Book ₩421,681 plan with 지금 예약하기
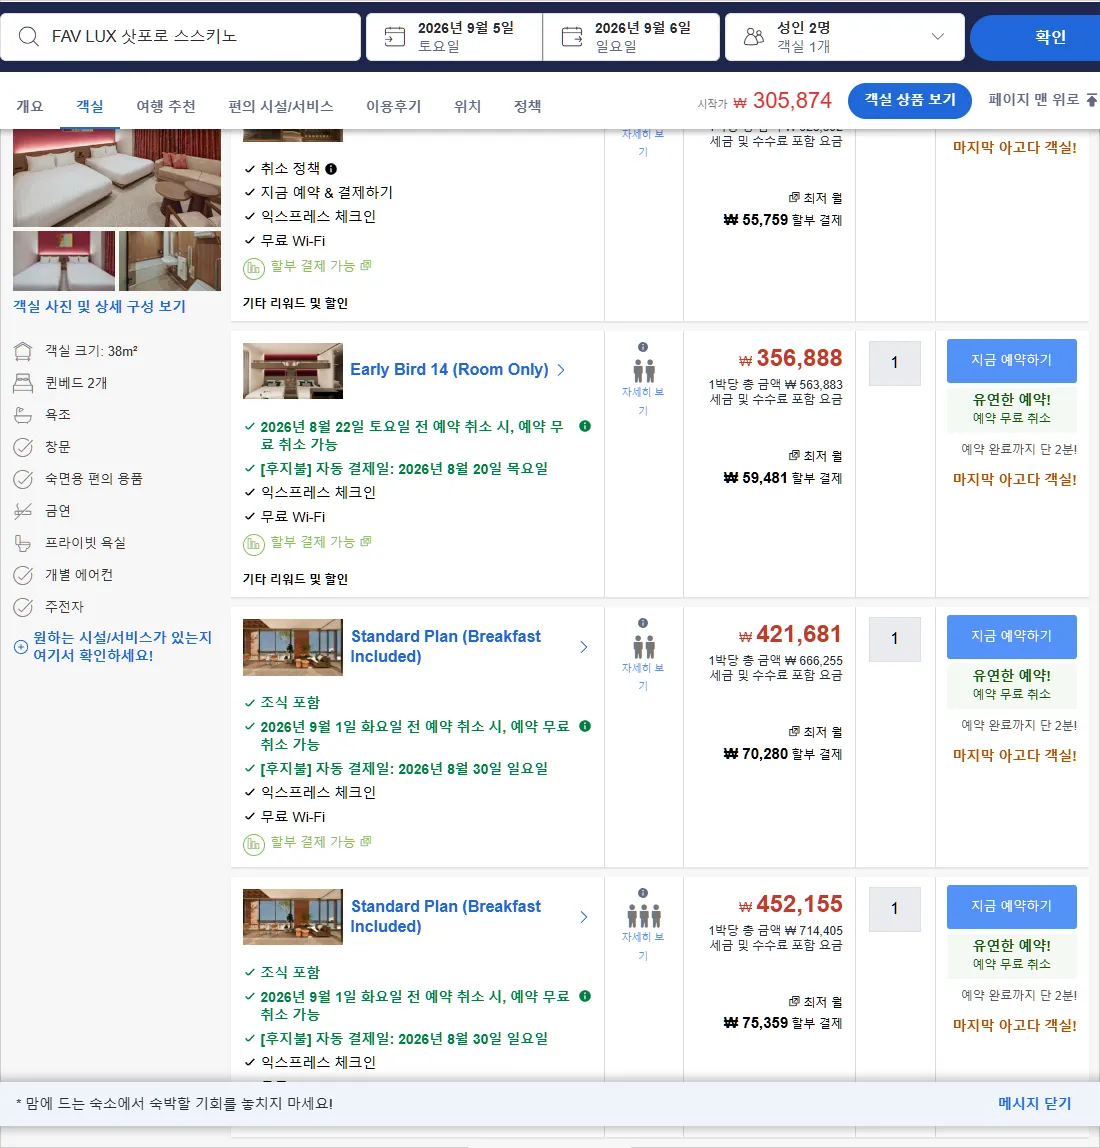The width and height of the screenshot is (1100, 1148). coord(1011,636)
